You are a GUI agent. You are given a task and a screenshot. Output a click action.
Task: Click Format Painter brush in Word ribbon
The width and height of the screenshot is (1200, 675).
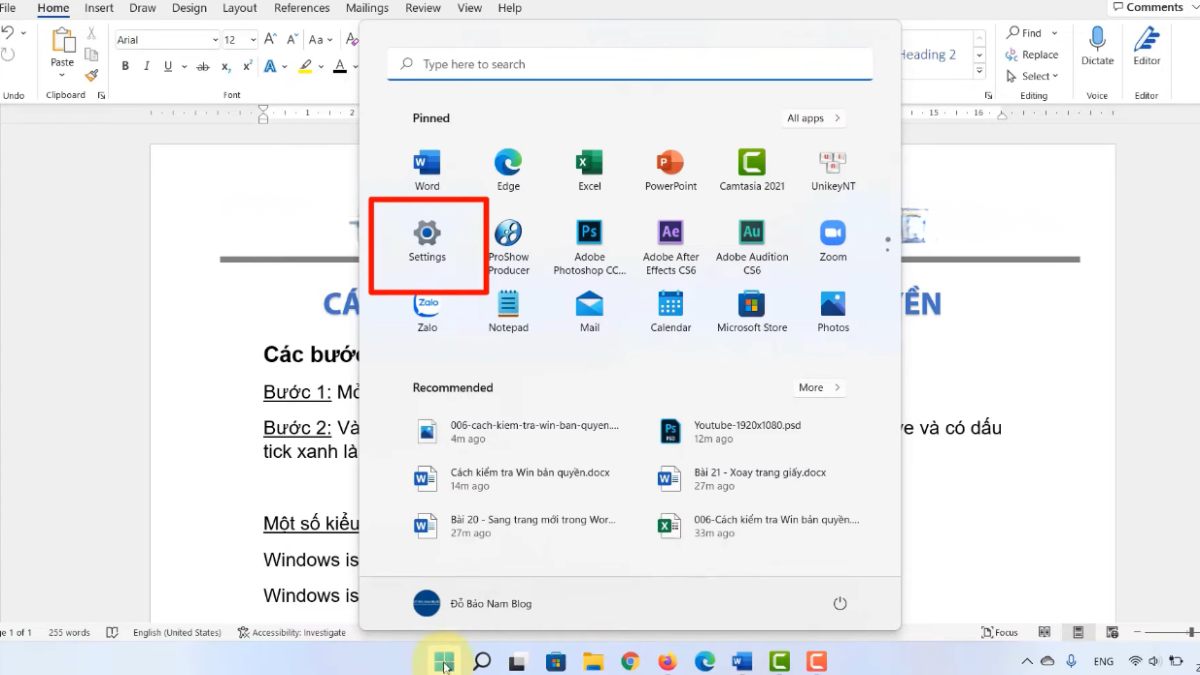(92, 74)
